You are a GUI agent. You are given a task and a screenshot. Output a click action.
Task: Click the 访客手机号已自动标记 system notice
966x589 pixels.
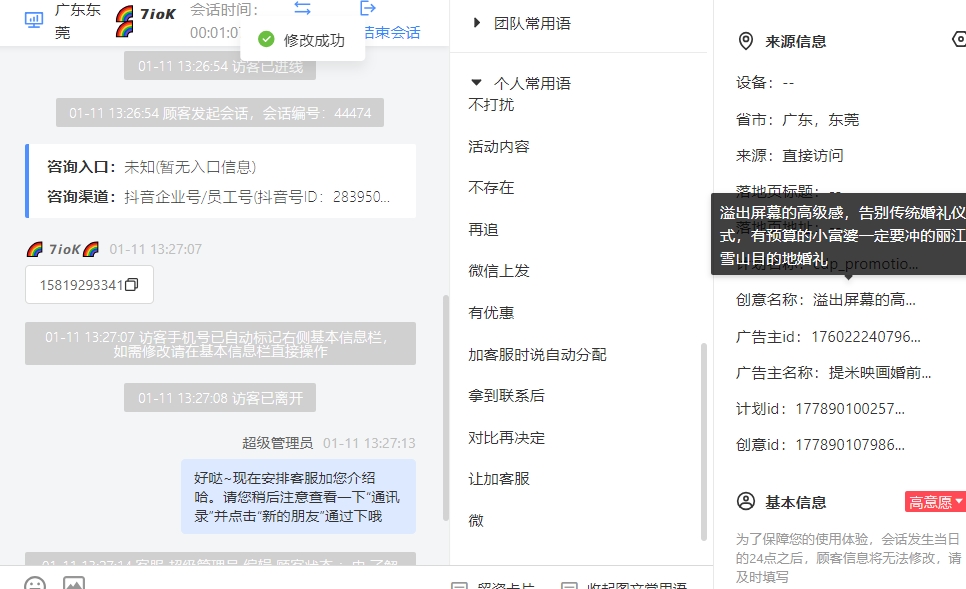point(221,344)
